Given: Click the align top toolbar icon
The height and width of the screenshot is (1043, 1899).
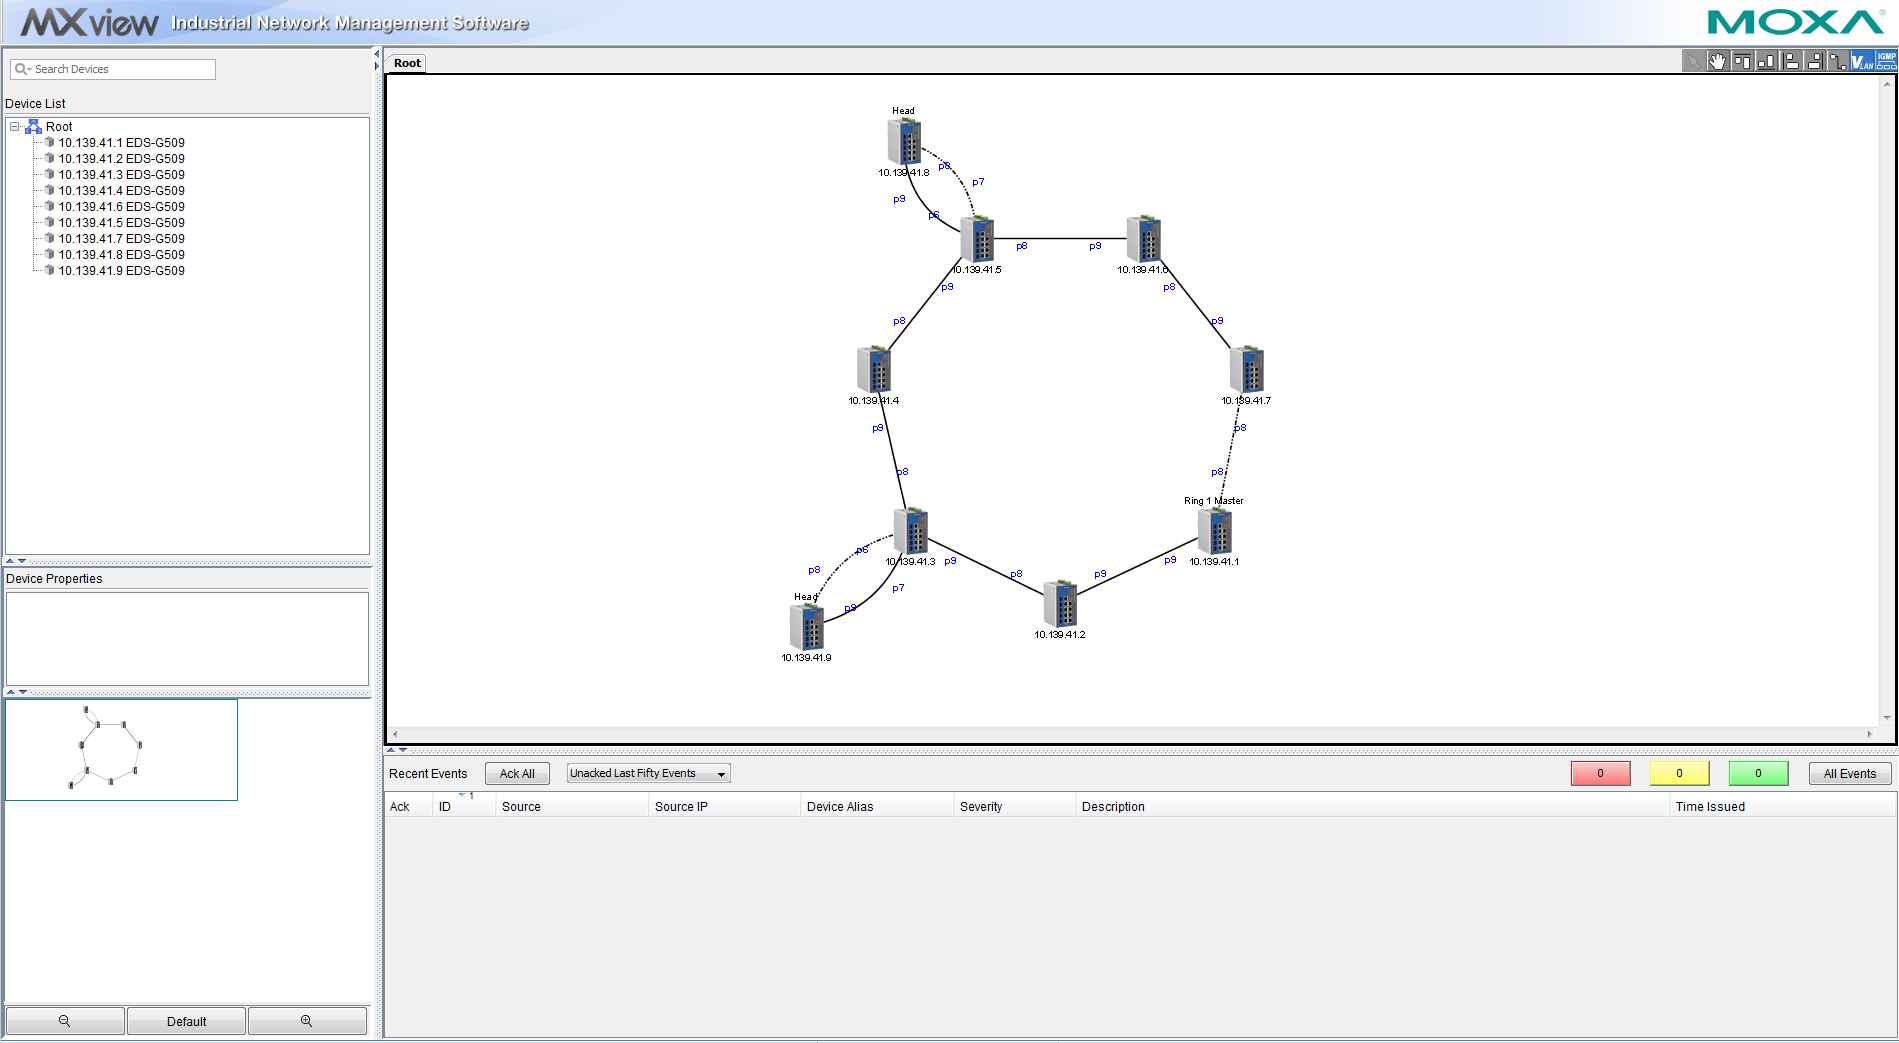Looking at the screenshot, I should [x=1742, y=62].
